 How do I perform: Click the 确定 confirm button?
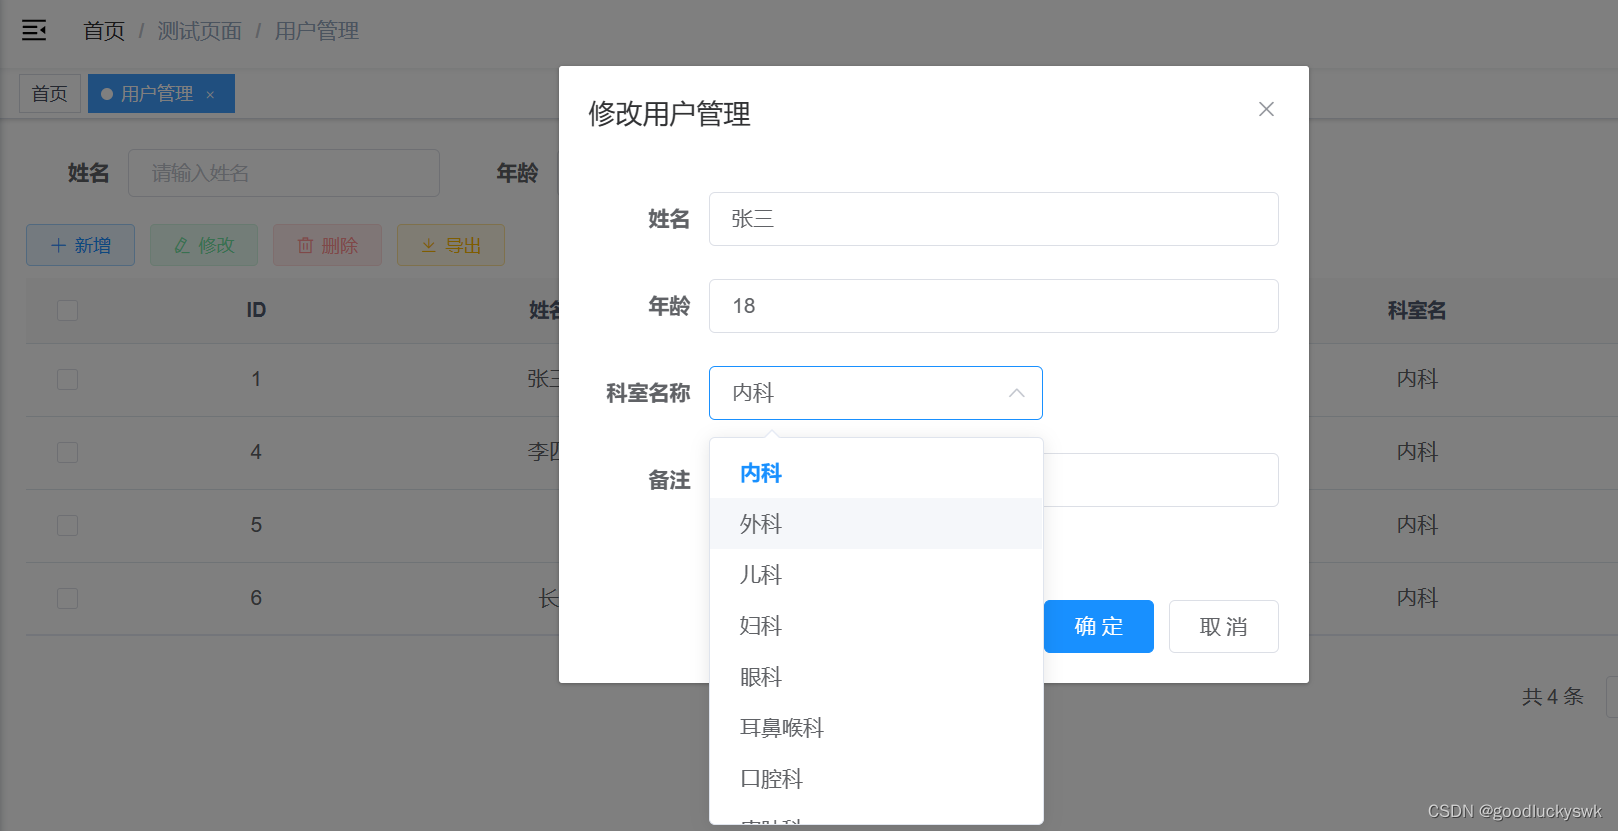coord(1098,627)
